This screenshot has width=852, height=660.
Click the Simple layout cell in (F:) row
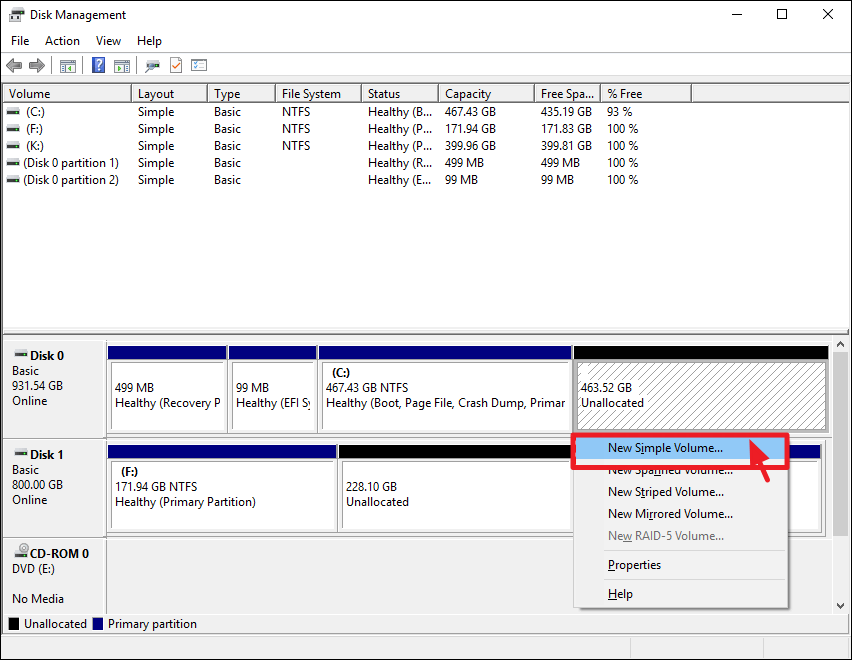tap(156, 129)
